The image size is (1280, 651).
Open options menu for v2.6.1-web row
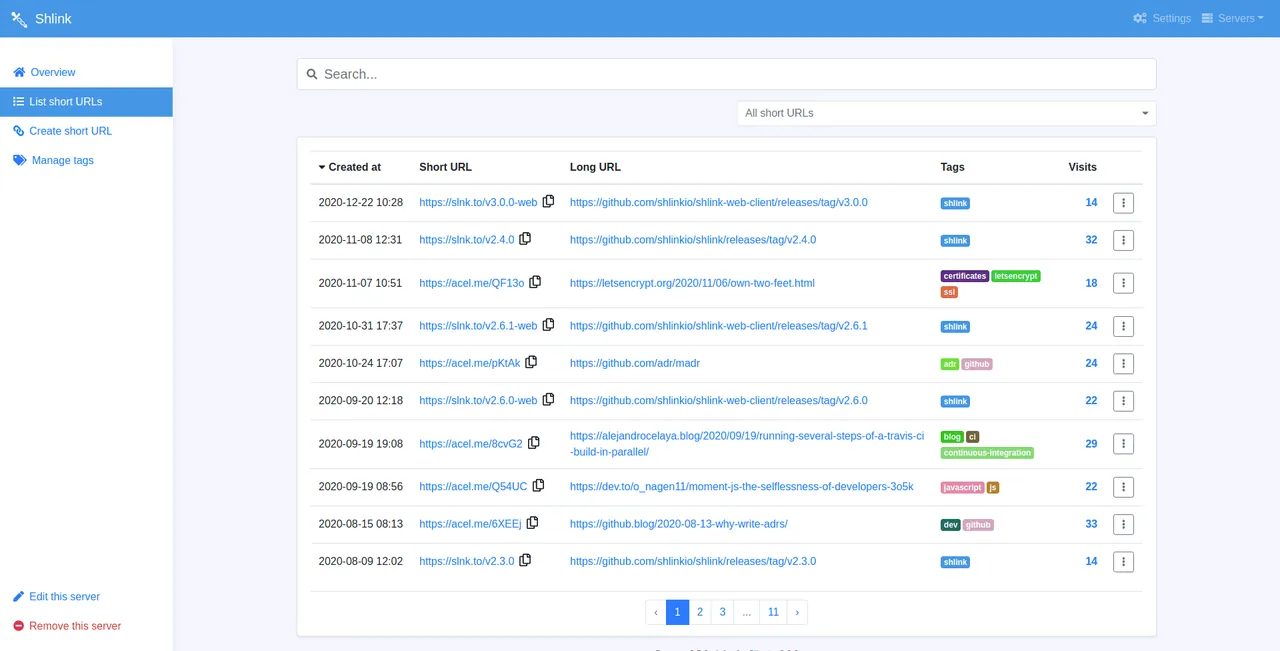(x=1123, y=327)
